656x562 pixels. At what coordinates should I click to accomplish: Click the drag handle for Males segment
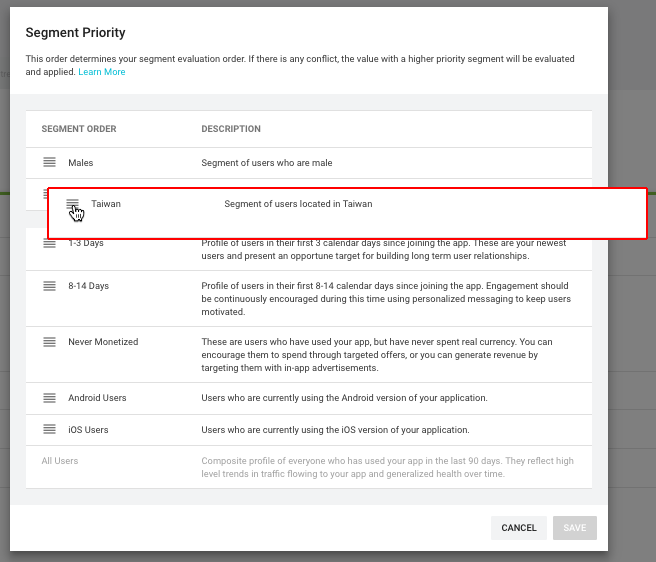click(x=49, y=162)
